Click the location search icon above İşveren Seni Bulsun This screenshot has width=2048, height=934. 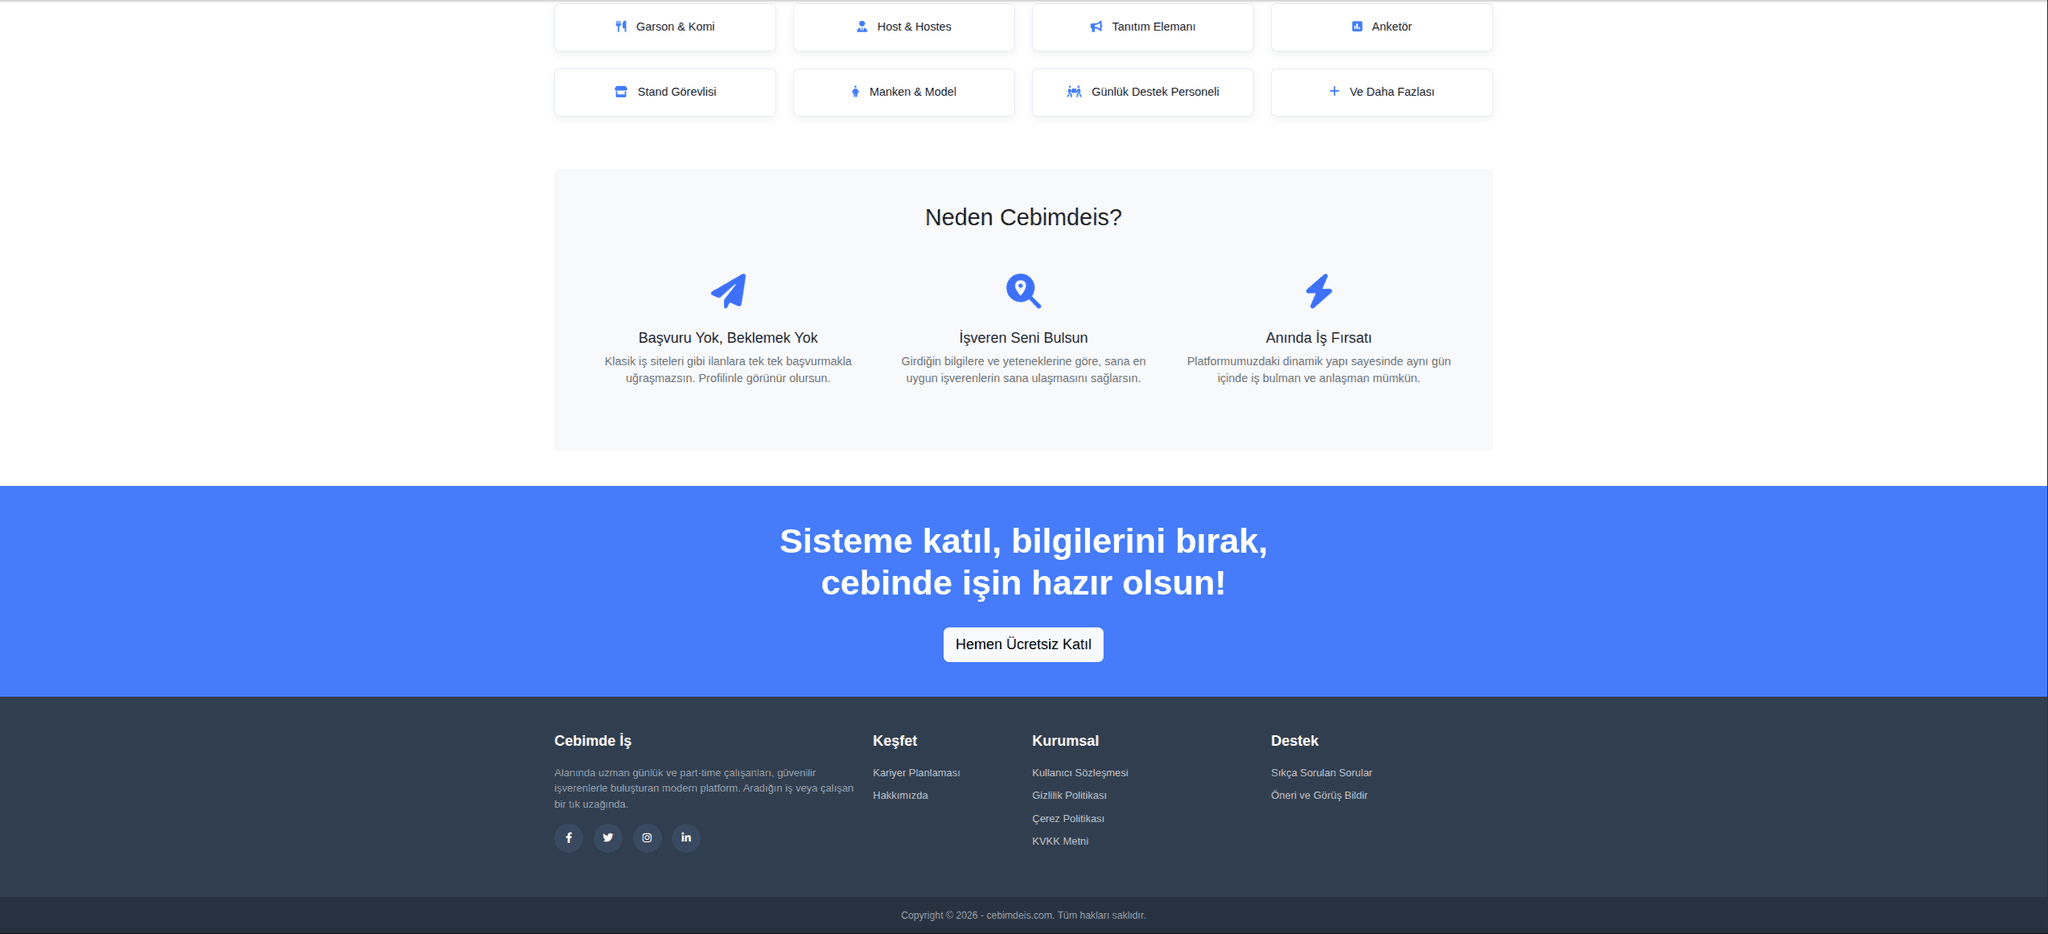[1023, 291]
